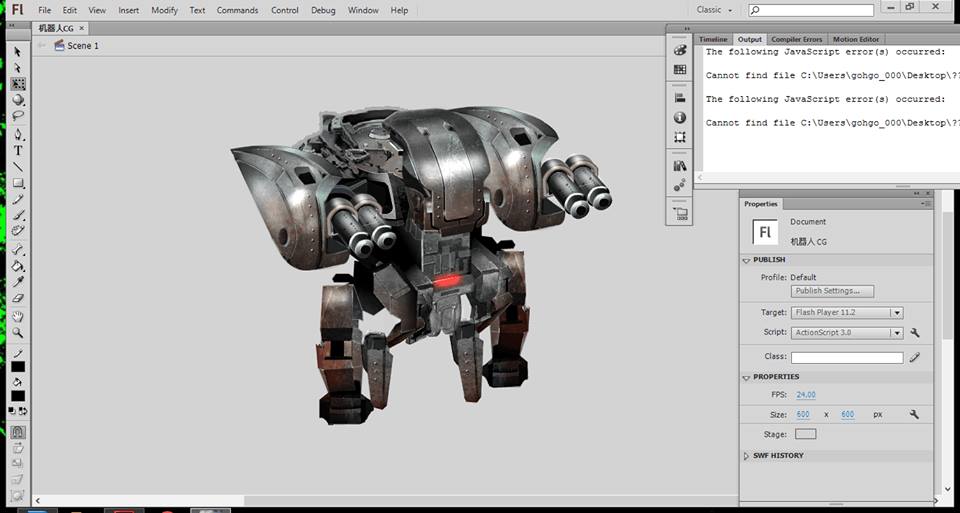The width and height of the screenshot is (960, 513).
Task: Select the Free Transform tool
Action: (x=18, y=84)
